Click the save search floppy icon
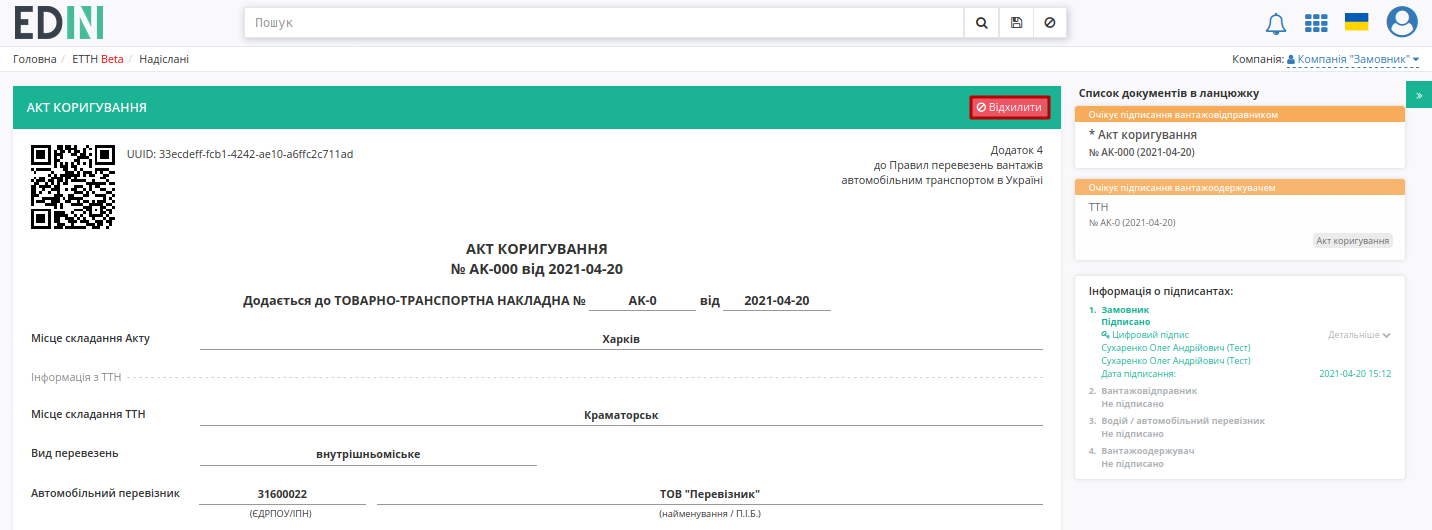 point(1015,22)
